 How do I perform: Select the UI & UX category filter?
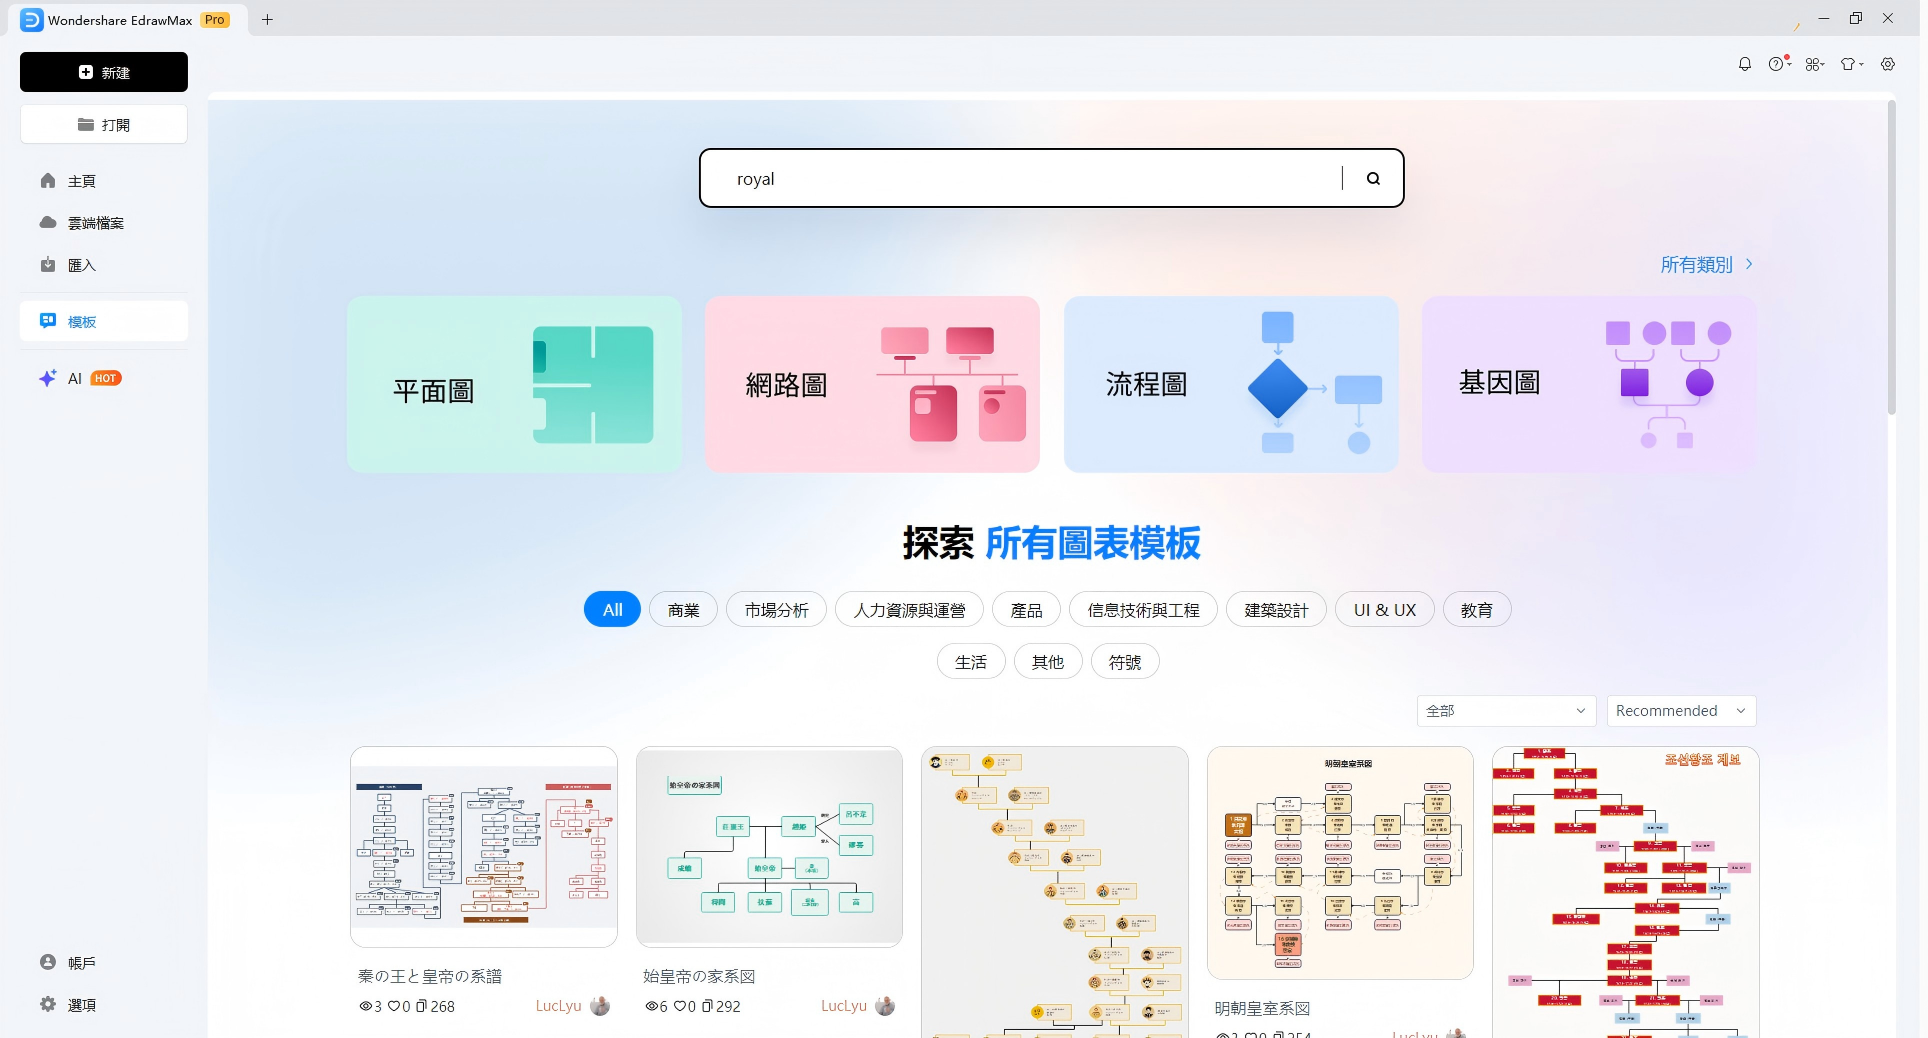tap(1384, 609)
